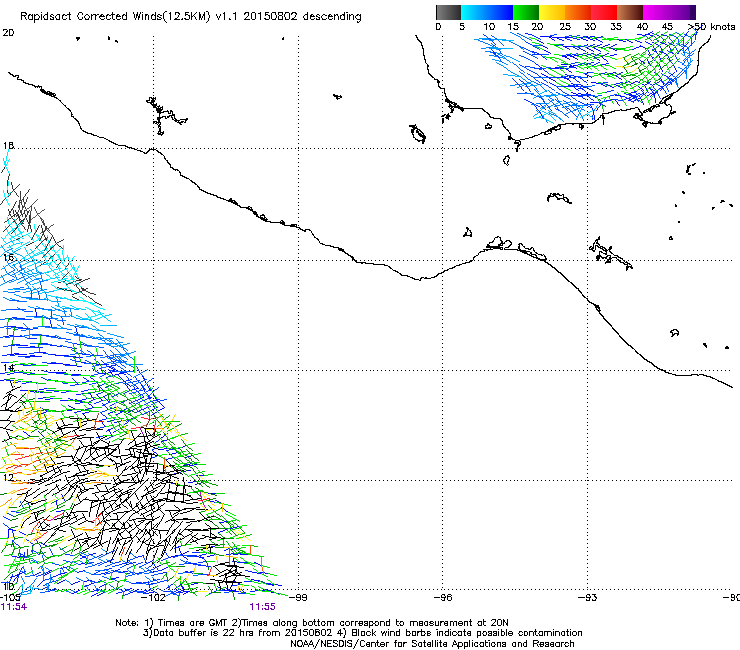Click the legend number '10'
740x650 pixels.
pyautogui.click(x=489, y=27)
